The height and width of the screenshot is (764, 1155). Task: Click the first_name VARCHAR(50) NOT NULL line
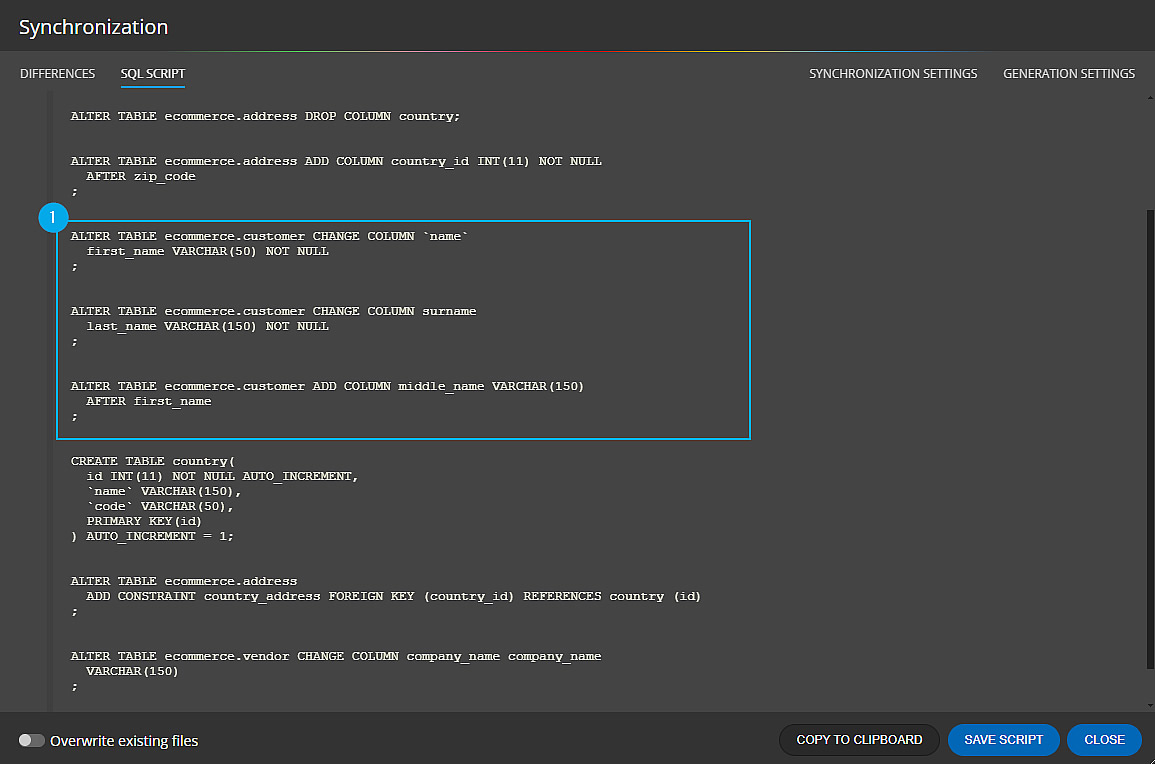207,251
